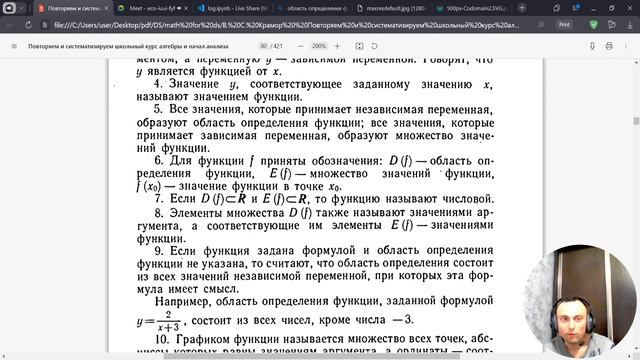Screen dimensions: 640x360
Task: Reload the current page
Action: coord(28,25)
